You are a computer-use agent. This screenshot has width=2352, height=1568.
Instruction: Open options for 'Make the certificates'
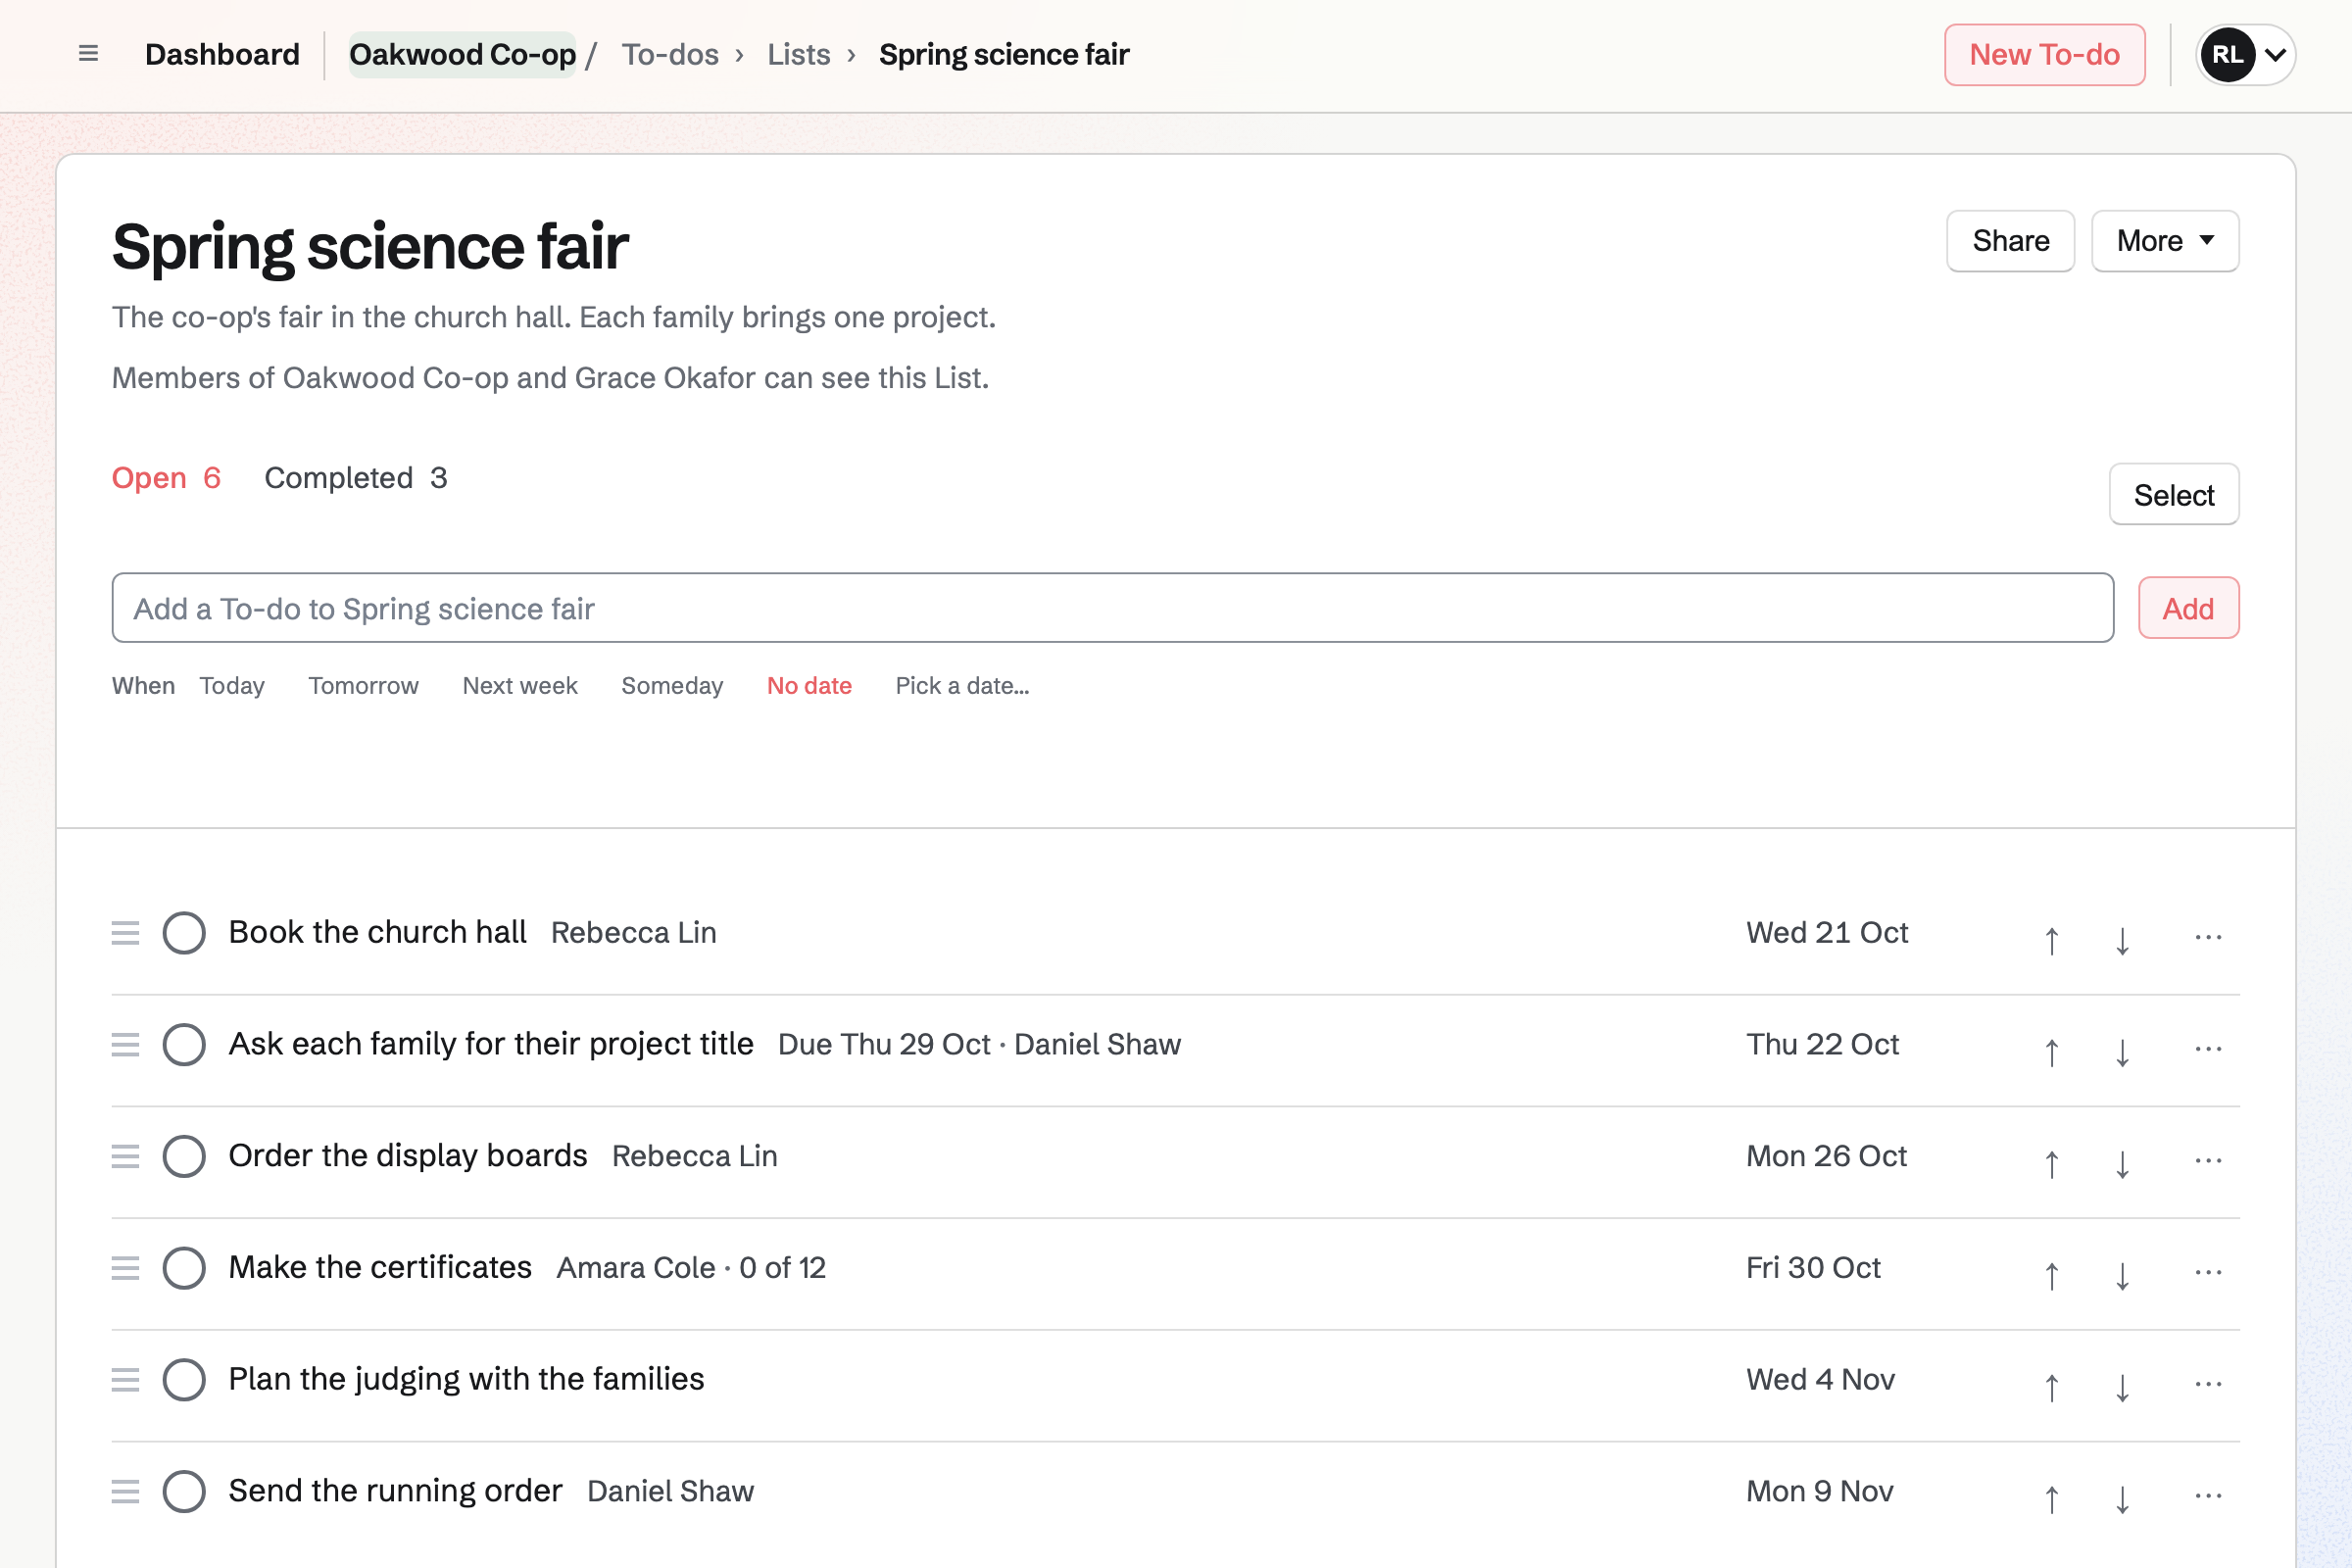point(2208,1273)
